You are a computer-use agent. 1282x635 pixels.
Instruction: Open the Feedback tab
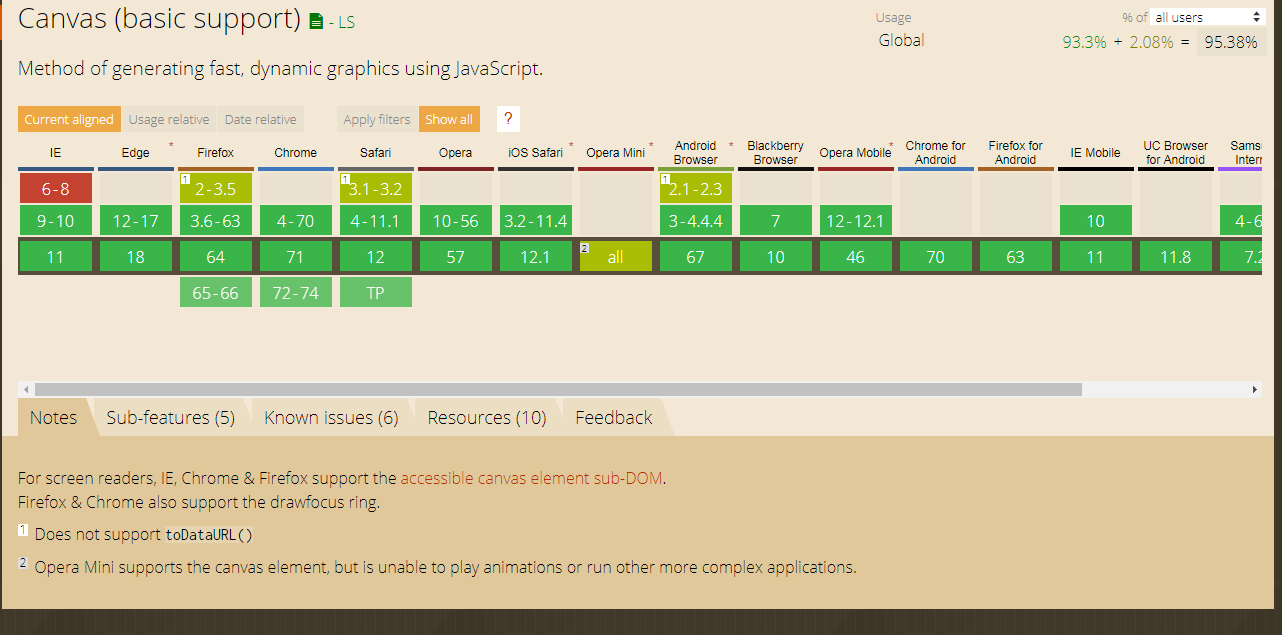[x=613, y=417]
